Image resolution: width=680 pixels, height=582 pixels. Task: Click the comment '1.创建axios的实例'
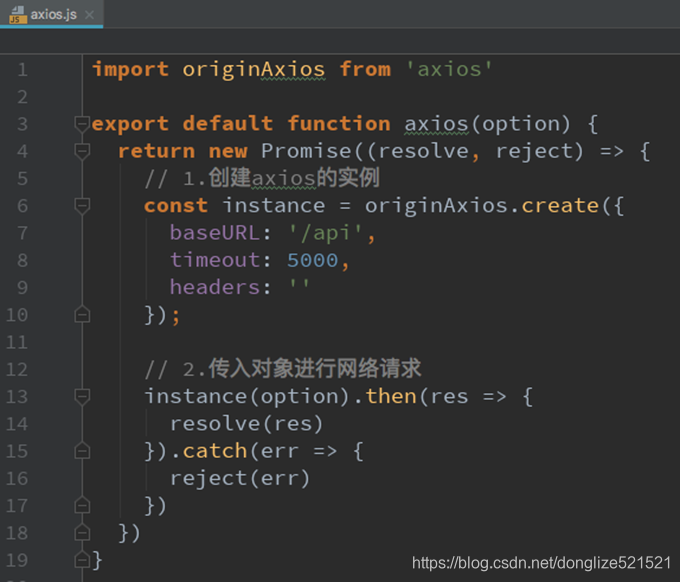coord(281,178)
